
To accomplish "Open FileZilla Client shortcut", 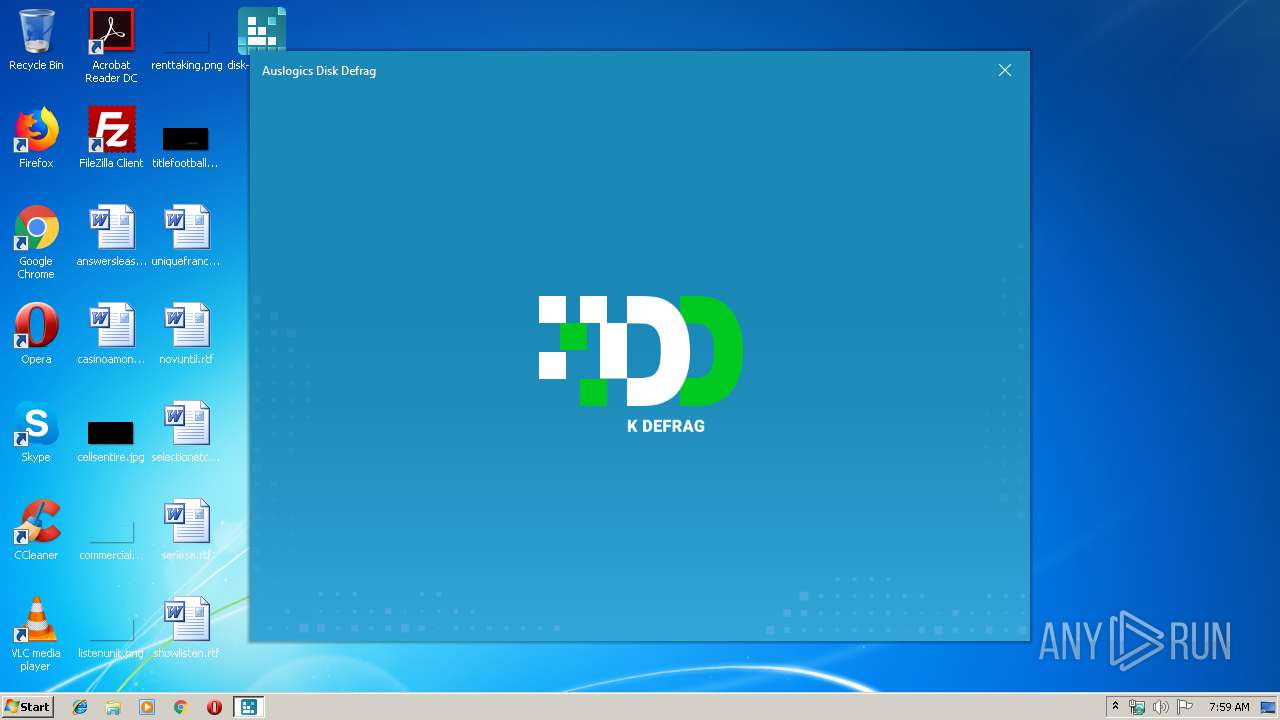I will (111, 138).
